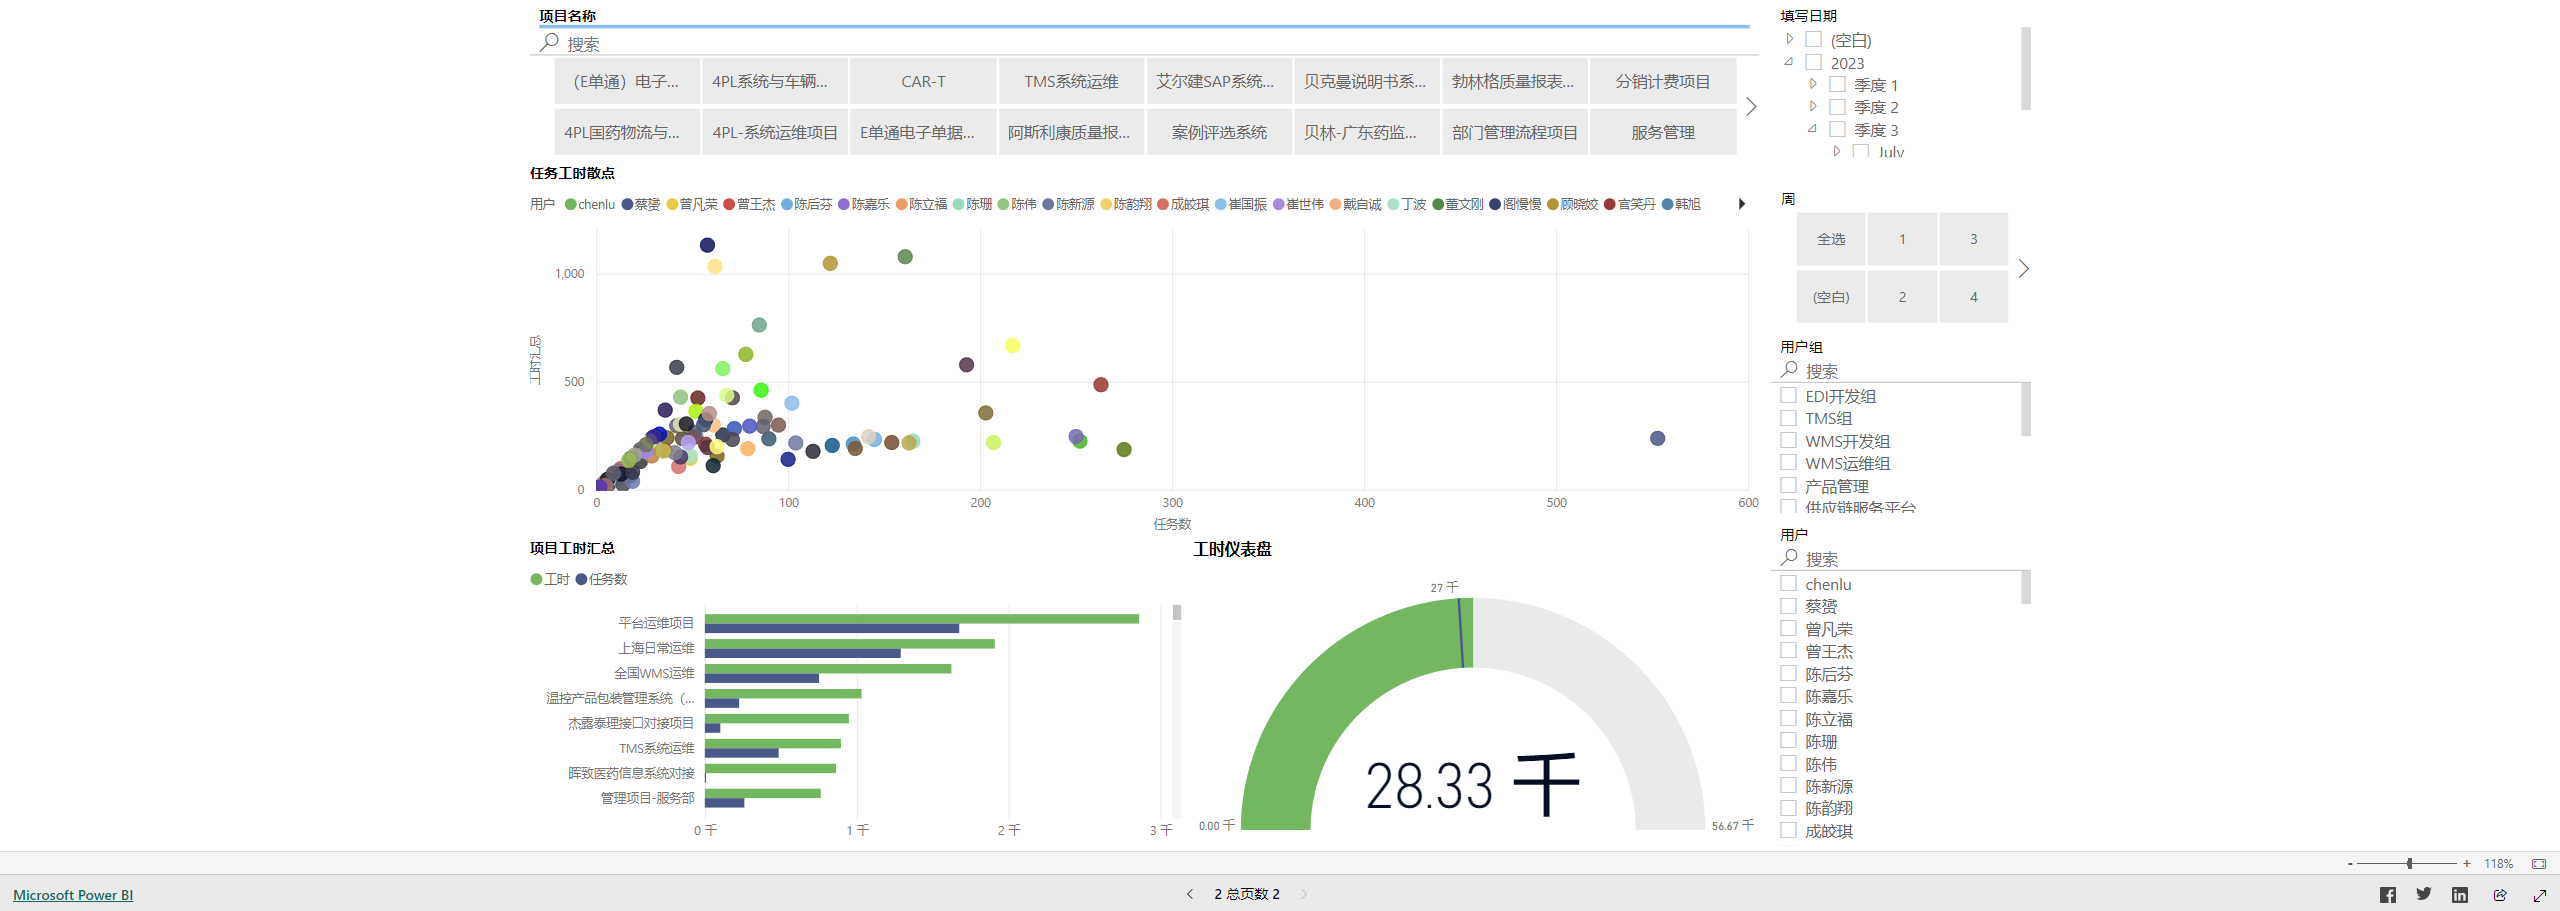This screenshot has height=911, width=2560.
Task: Select week 1 tile
Action: (1902, 239)
